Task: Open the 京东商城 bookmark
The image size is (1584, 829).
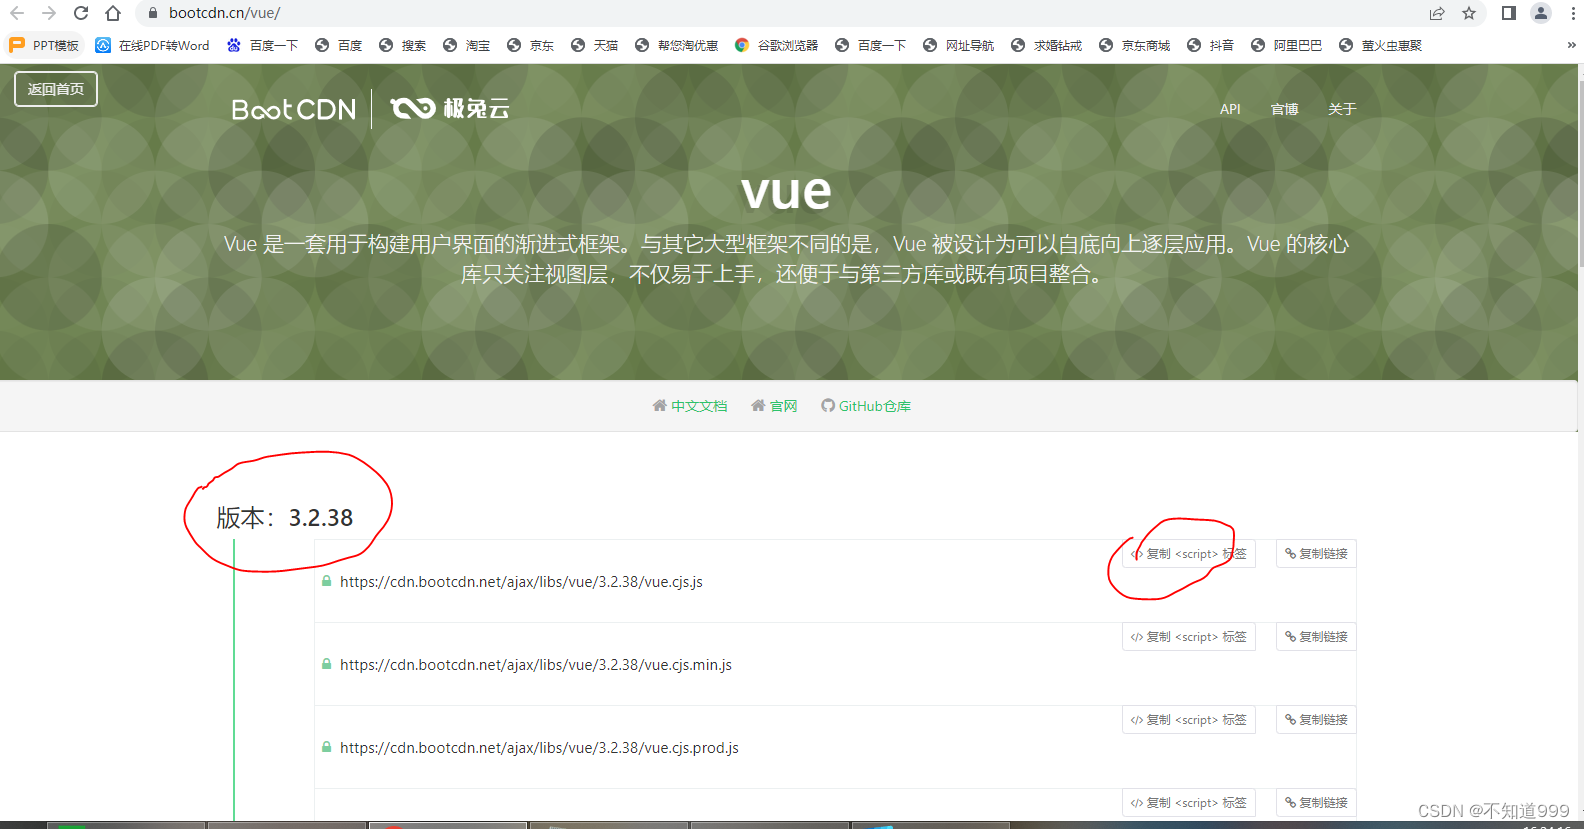Action: (1134, 45)
